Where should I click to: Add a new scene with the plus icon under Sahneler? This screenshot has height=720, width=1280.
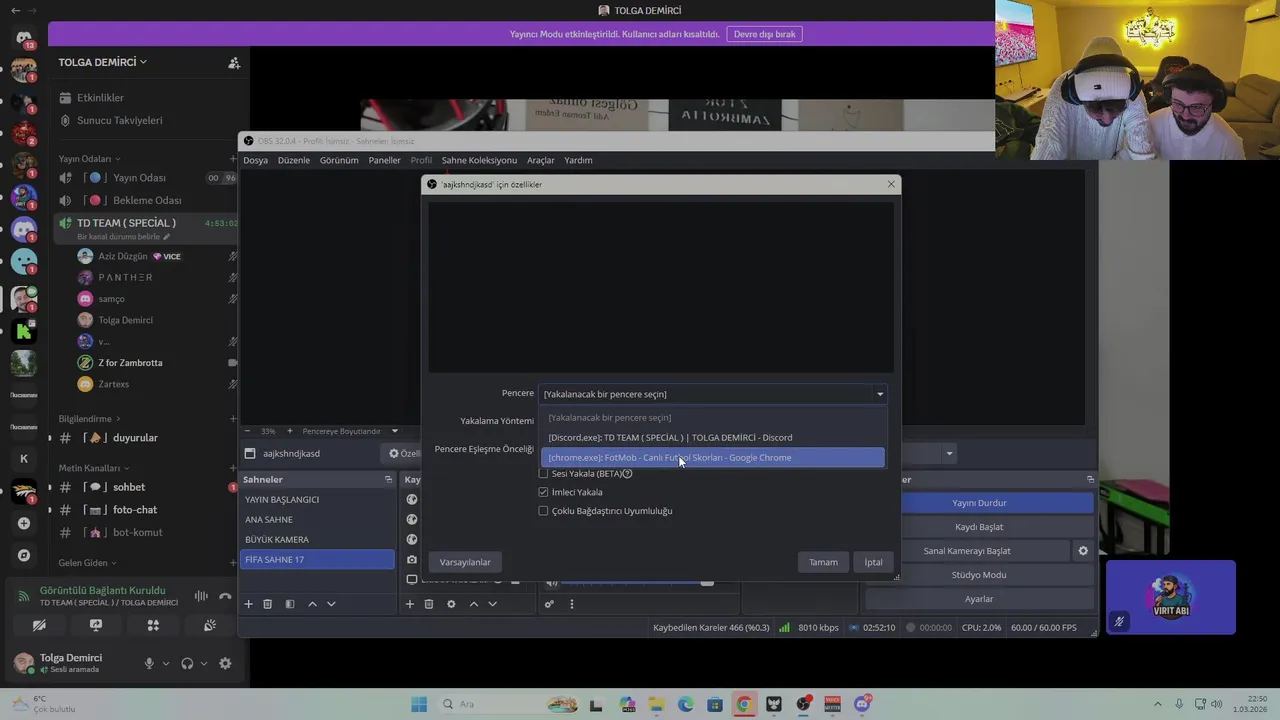coord(249,604)
